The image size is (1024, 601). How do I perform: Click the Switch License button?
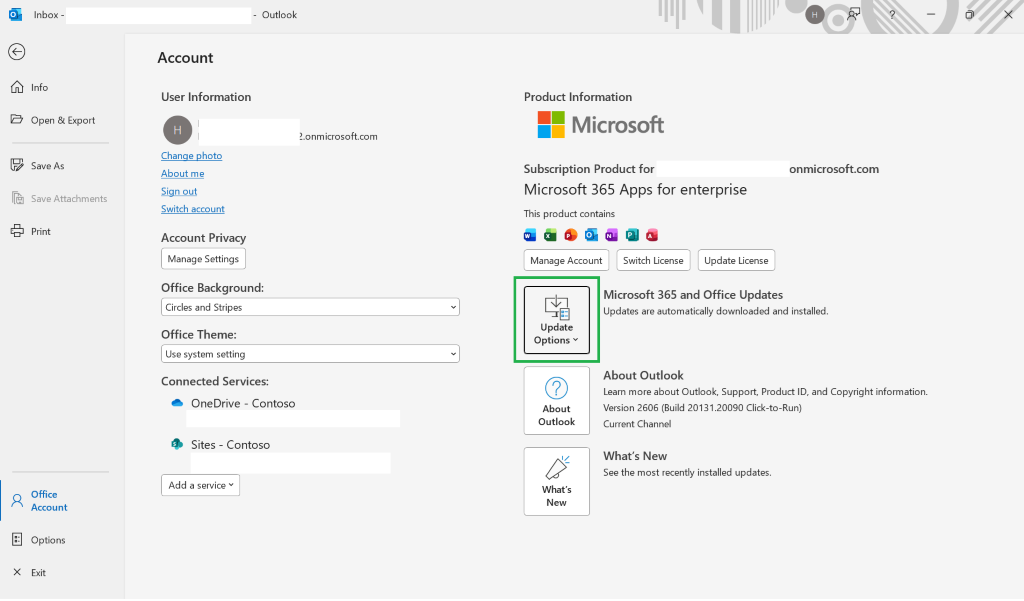pos(653,260)
